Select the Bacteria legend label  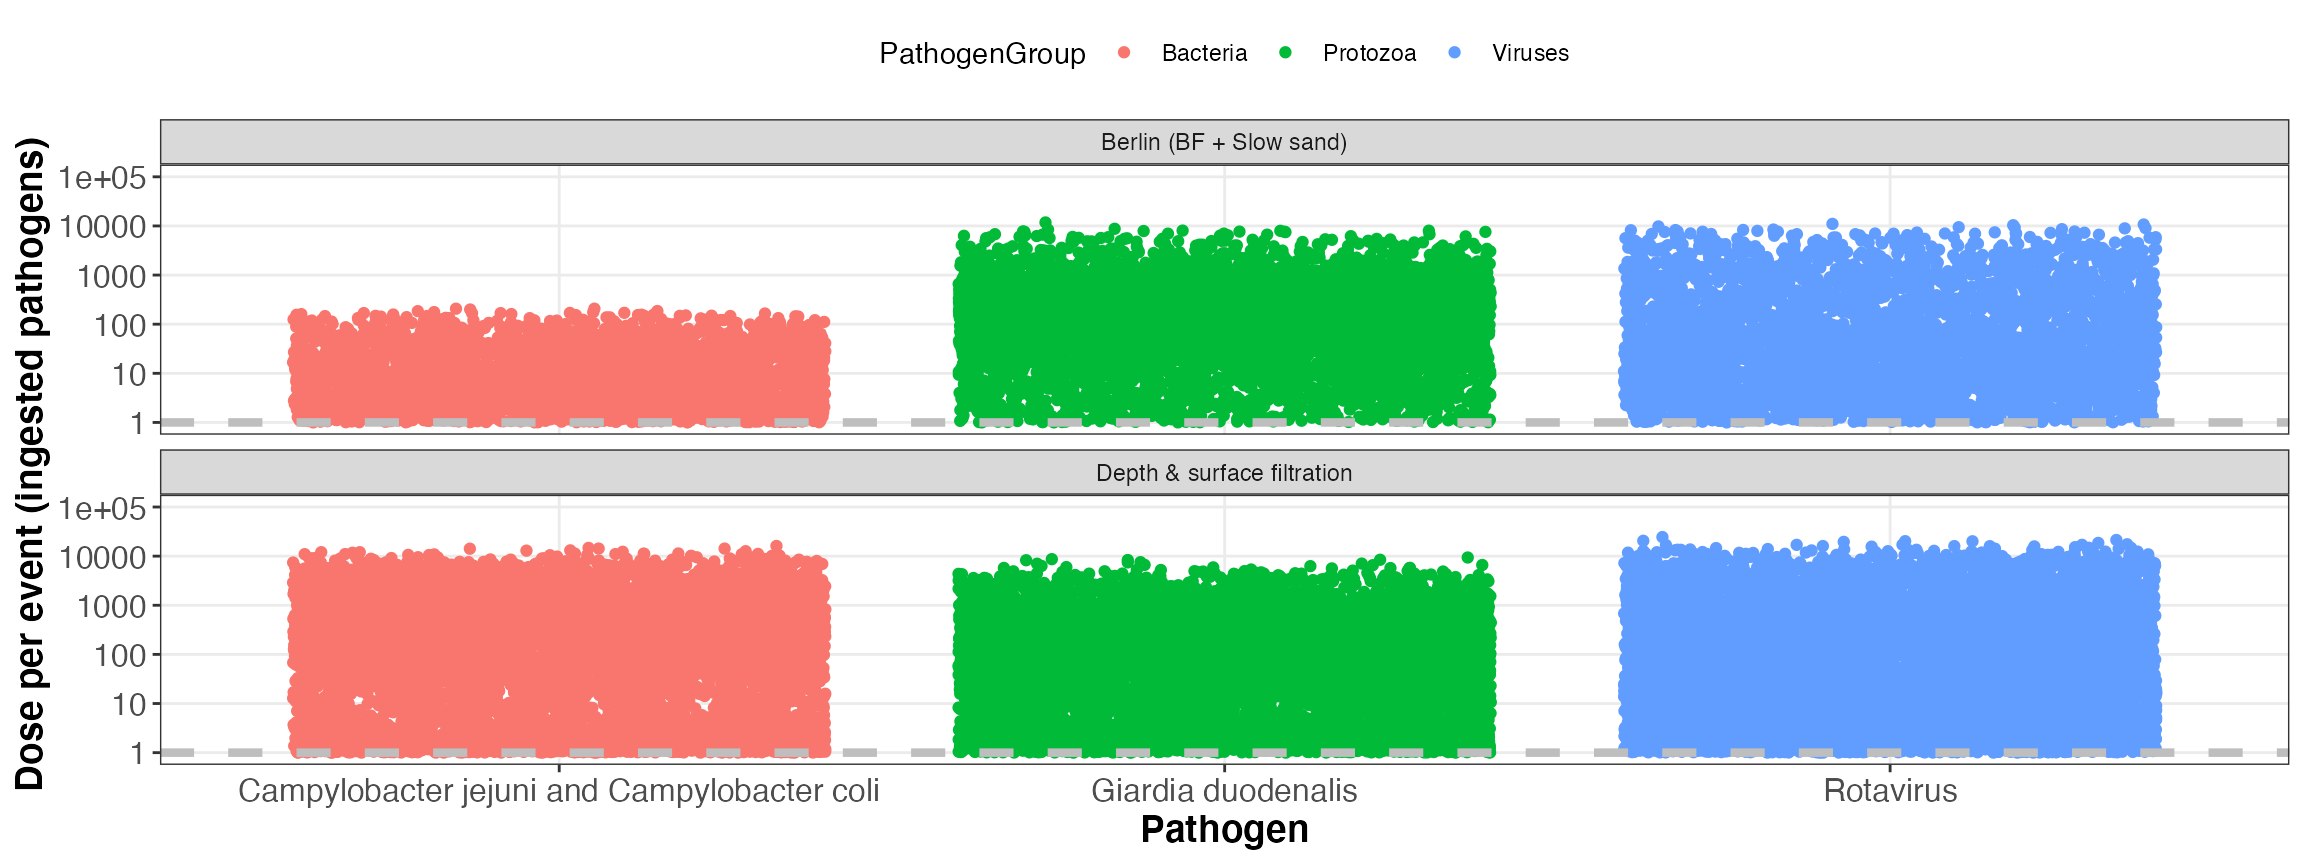pos(1204,53)
